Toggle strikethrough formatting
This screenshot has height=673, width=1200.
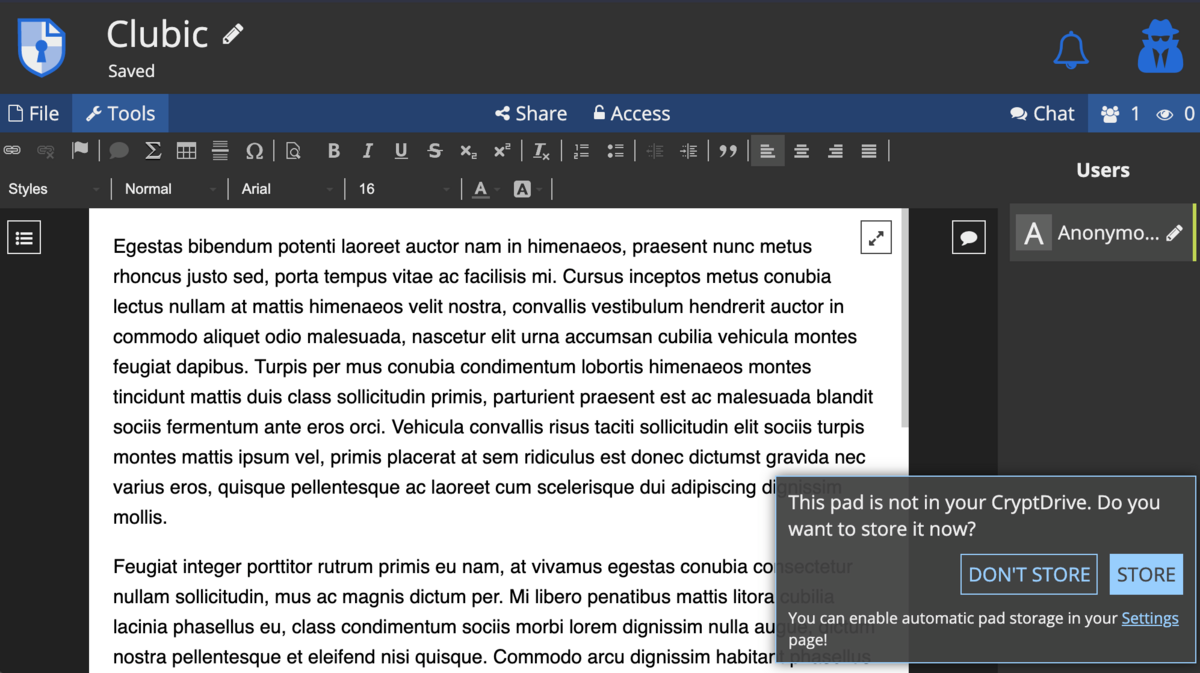(x=435, y=151)
